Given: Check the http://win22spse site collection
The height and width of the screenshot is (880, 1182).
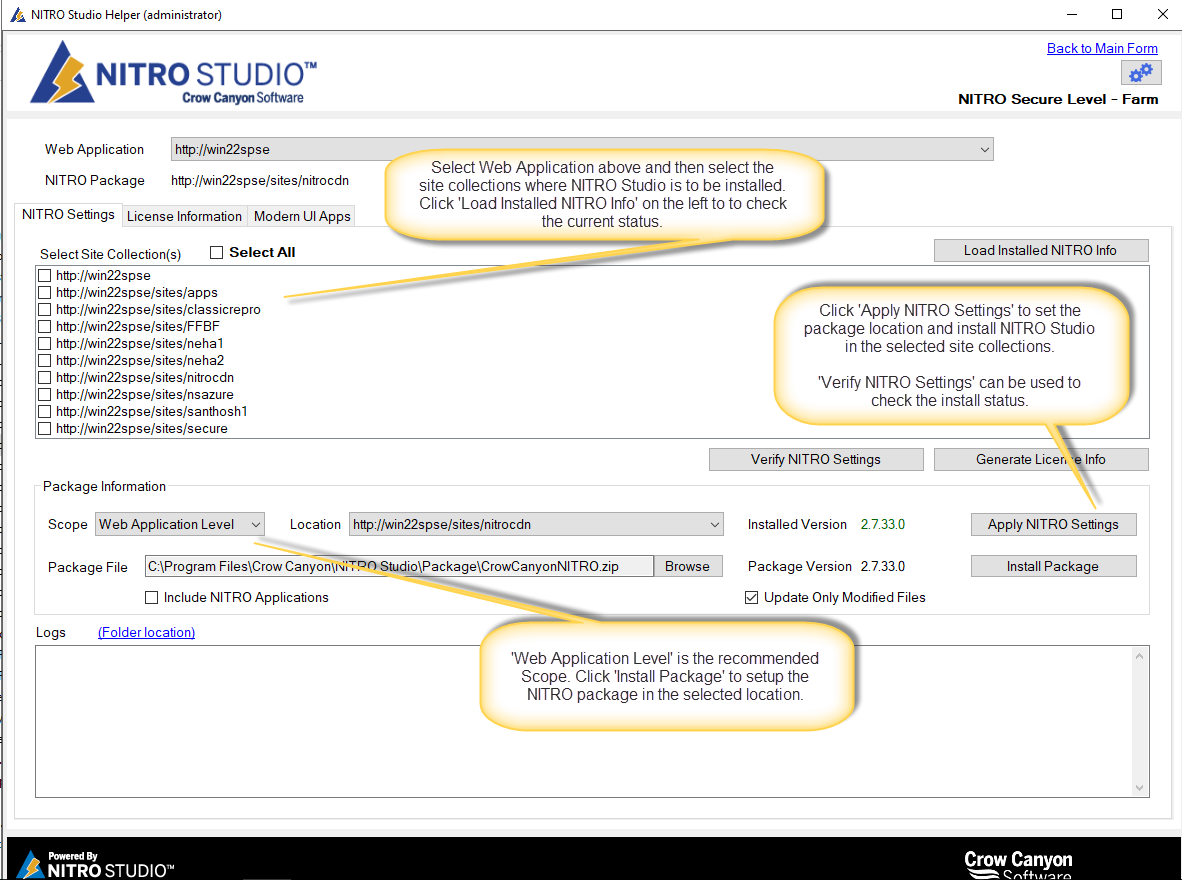Looking at the screenshot, I should [44, 275].
